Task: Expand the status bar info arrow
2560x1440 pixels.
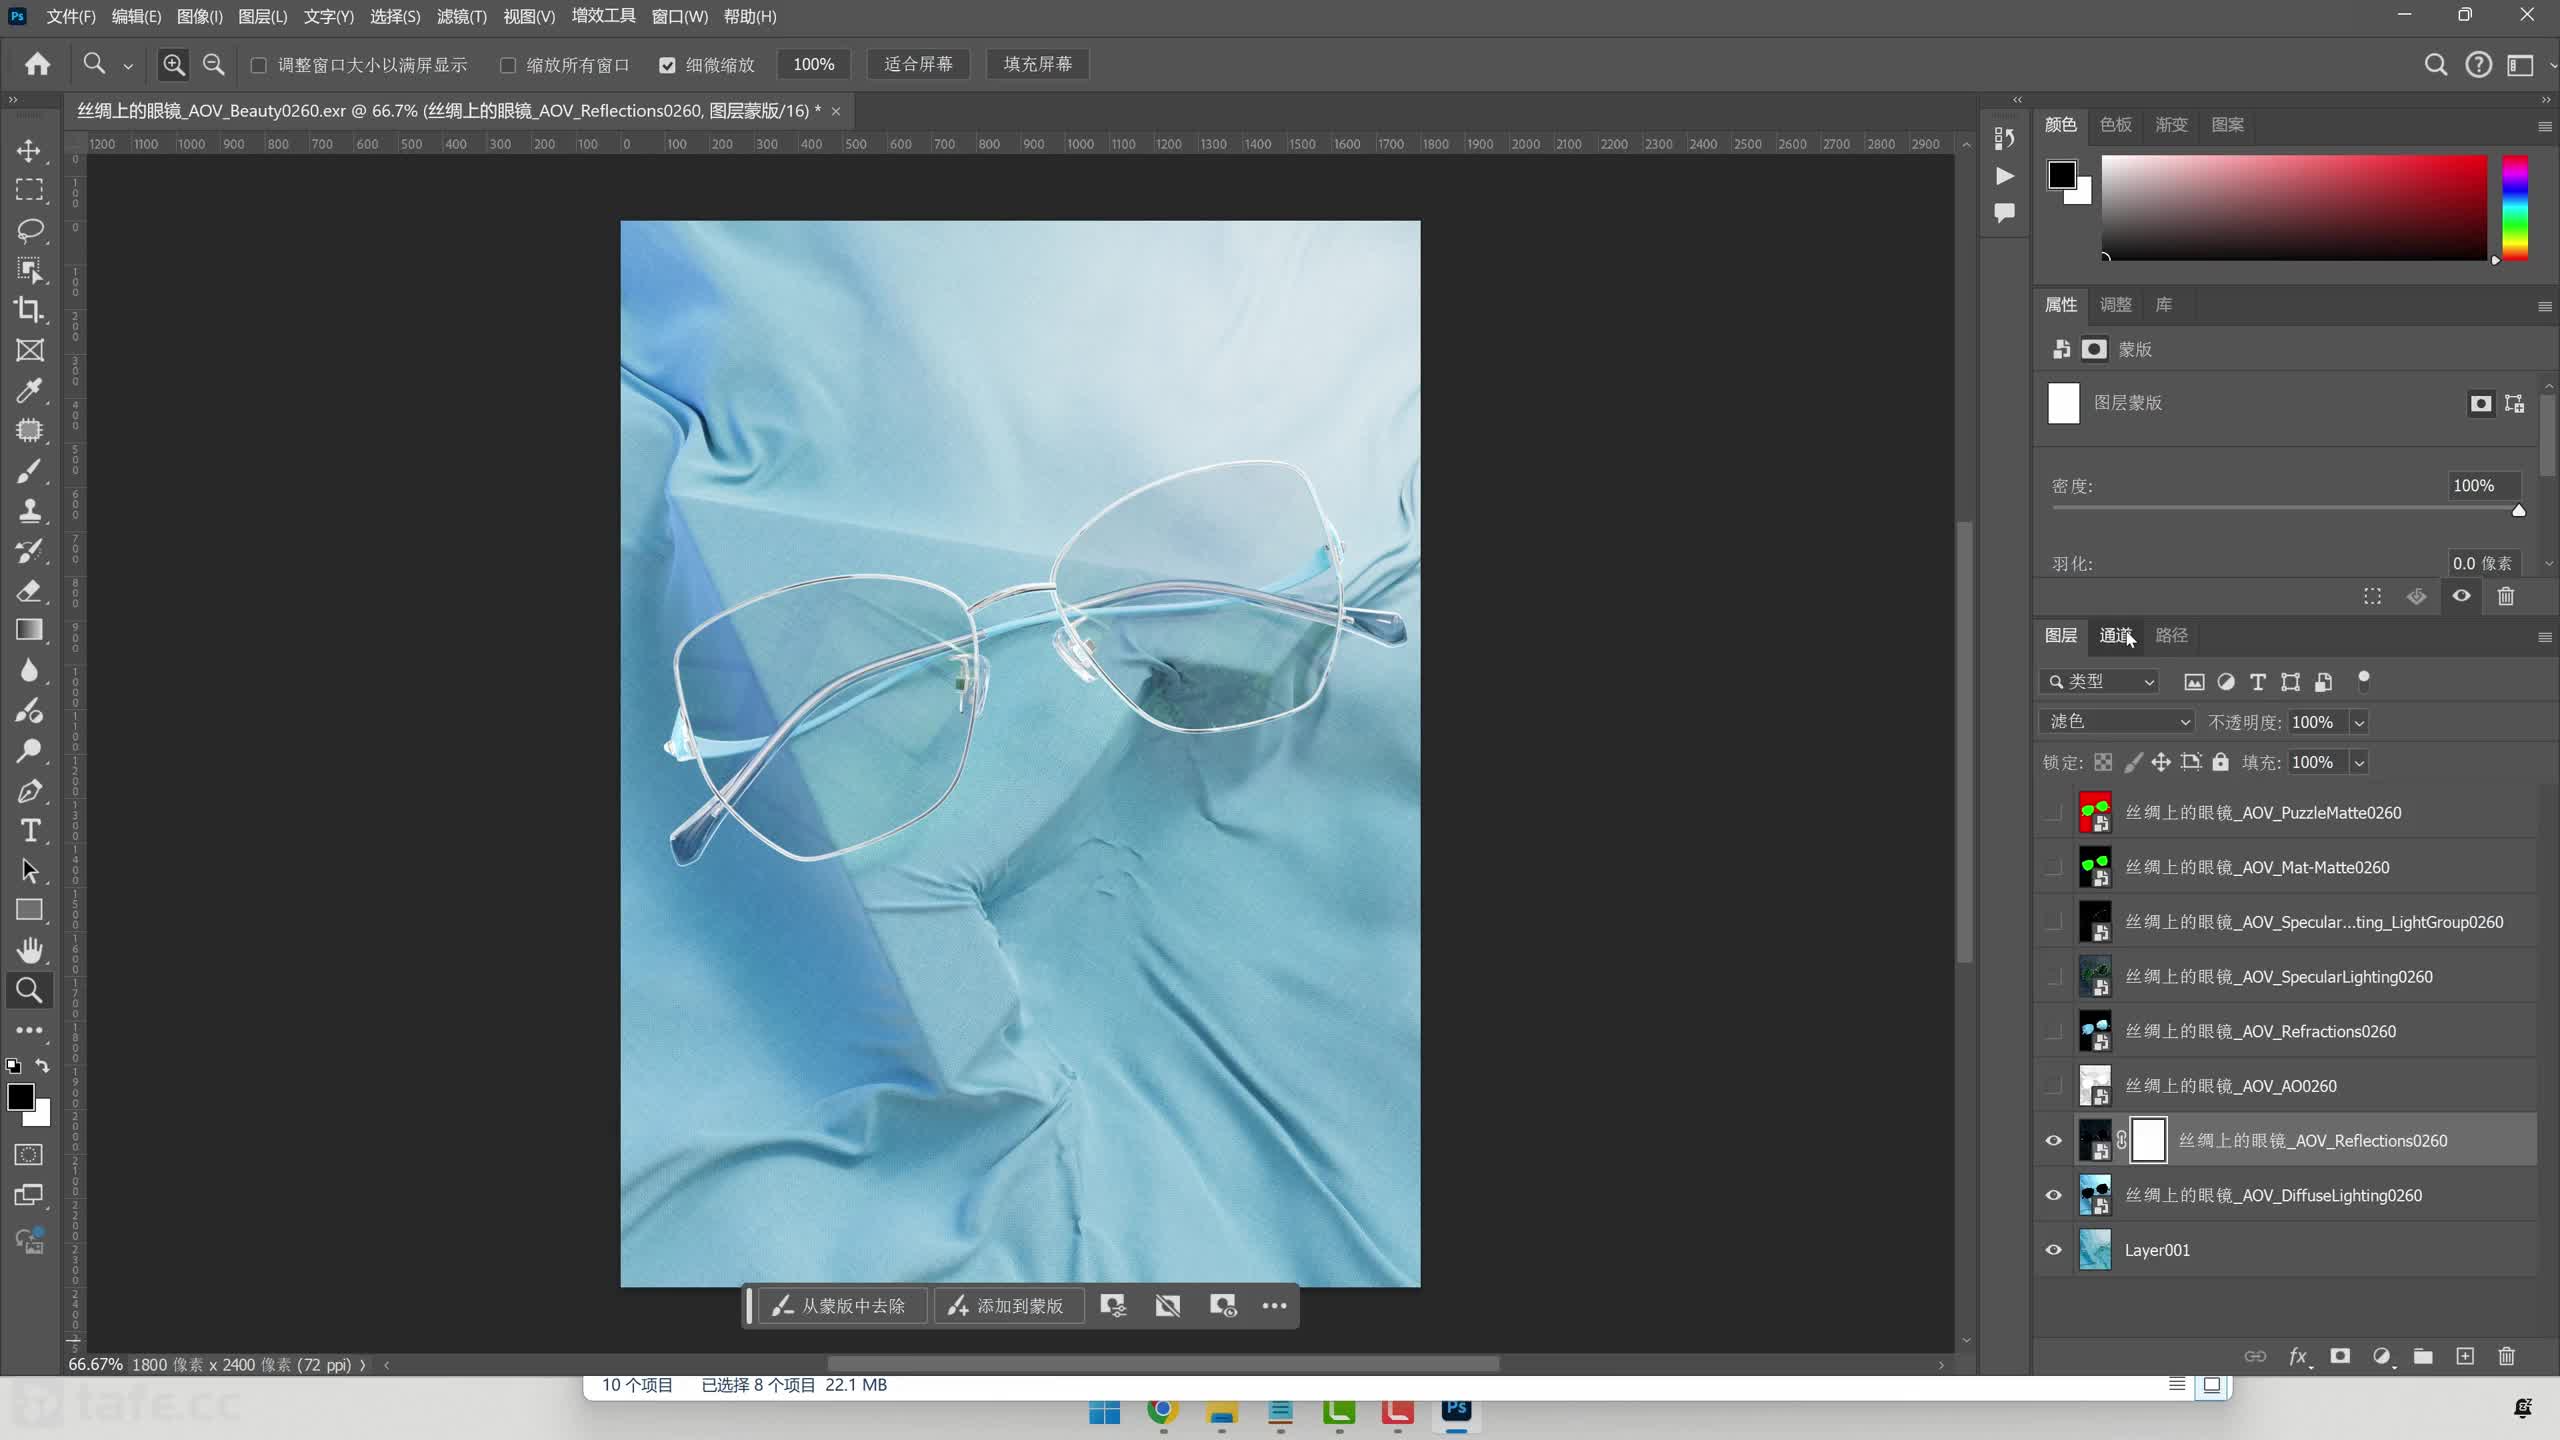Action: pyautogui.click(x=363, y=1365)
